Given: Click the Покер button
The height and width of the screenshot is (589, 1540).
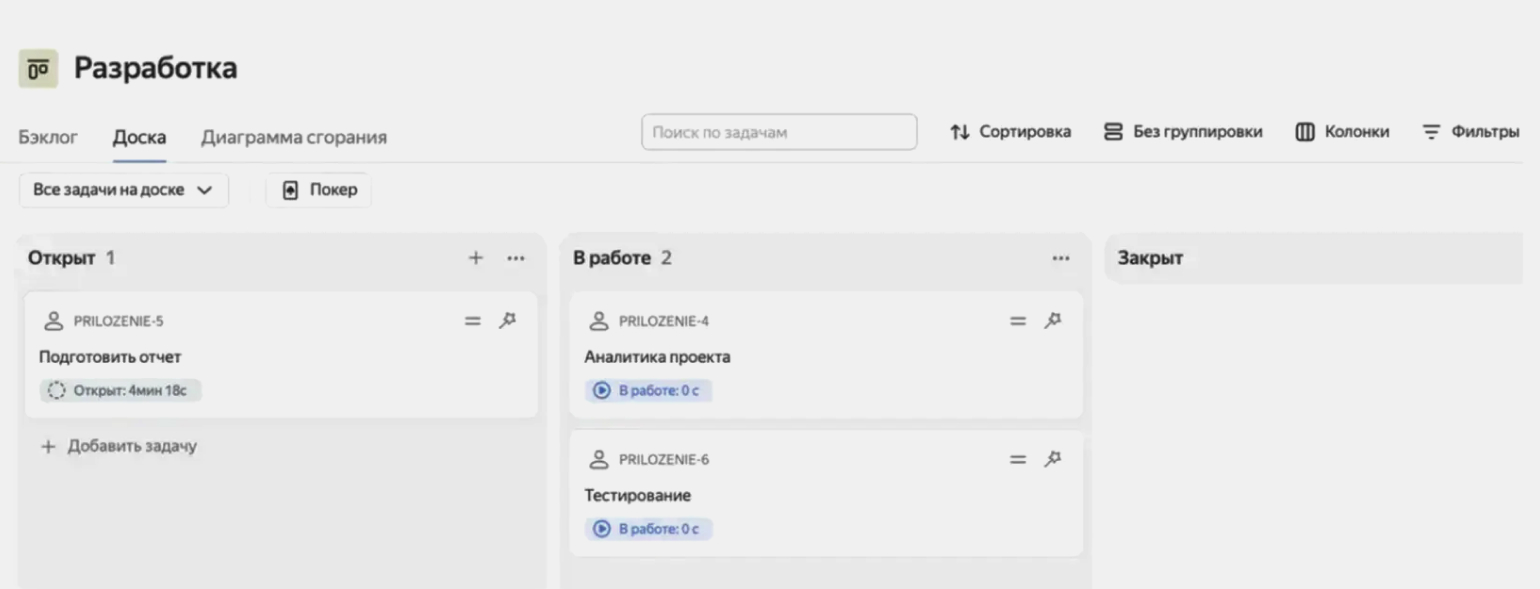Looking at the screenshot, I should point(319,190).
